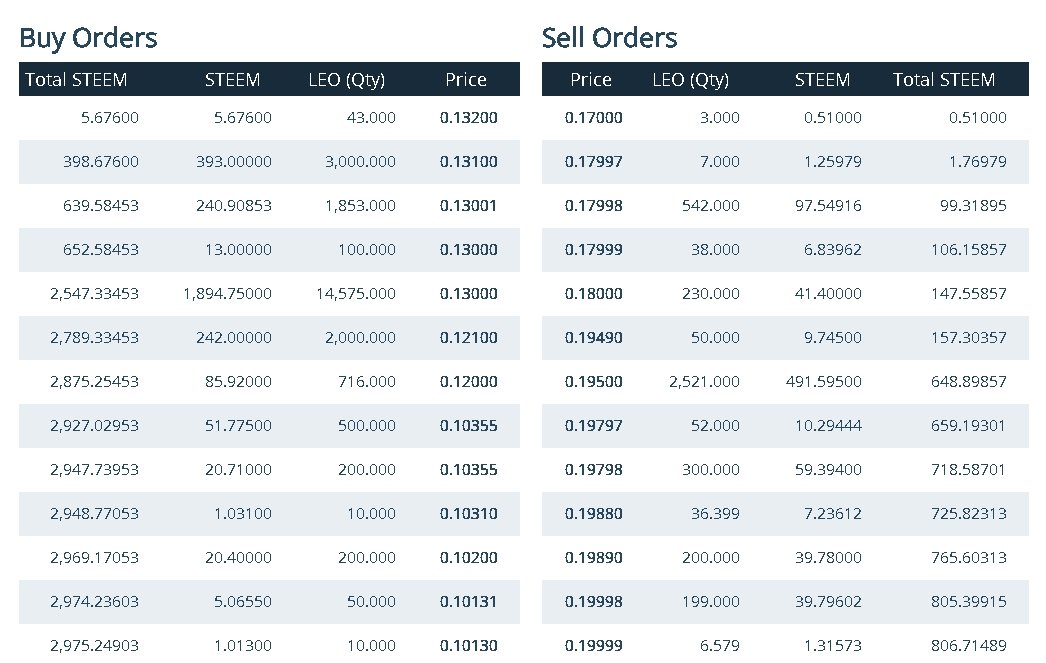Click sell quantity 6.579

pos(720,646)
